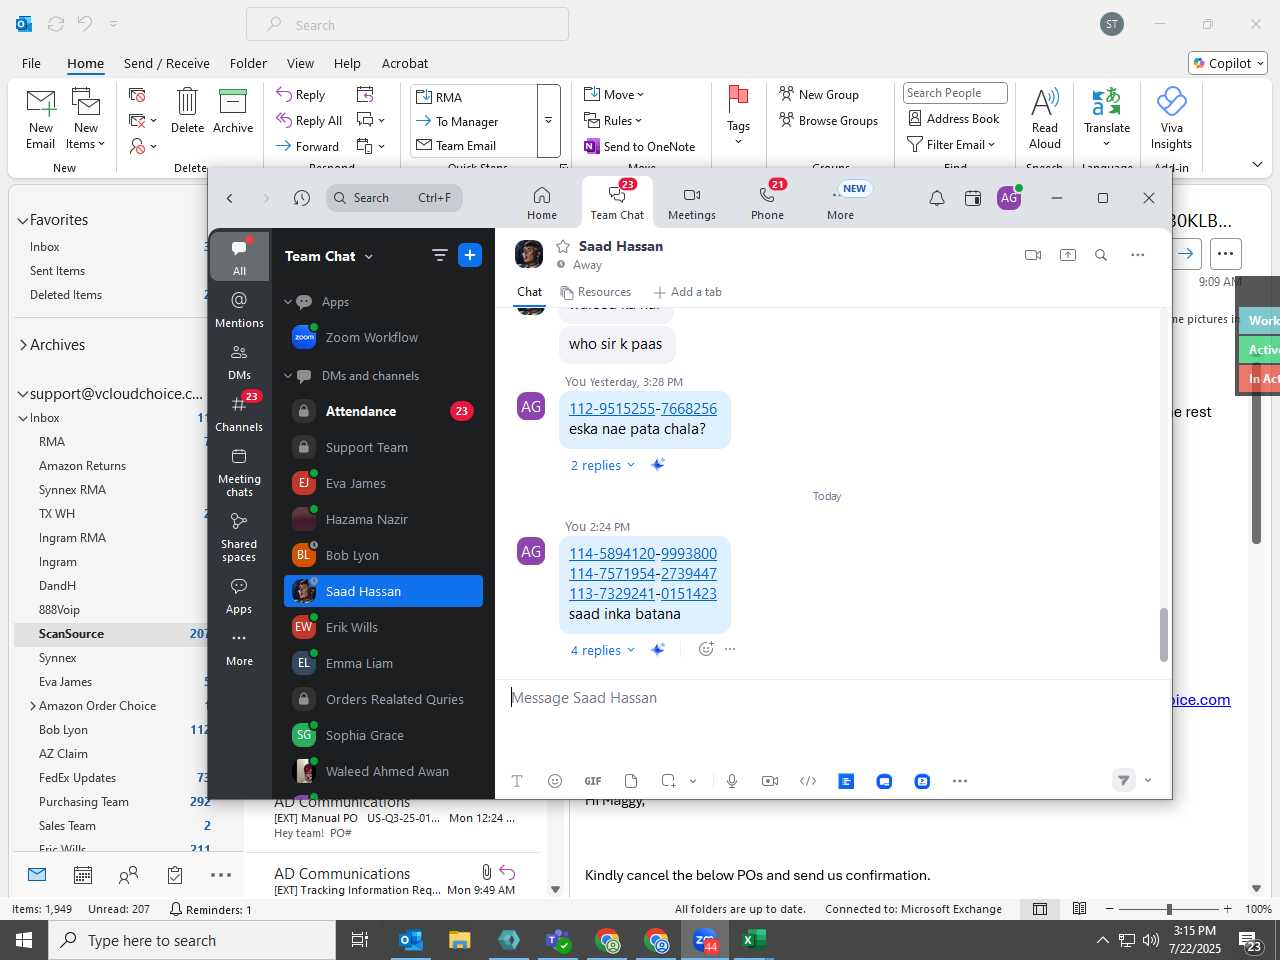1280x960 pixels.
Task: Go to the Zoom Home tab
Action: (542, 203)
